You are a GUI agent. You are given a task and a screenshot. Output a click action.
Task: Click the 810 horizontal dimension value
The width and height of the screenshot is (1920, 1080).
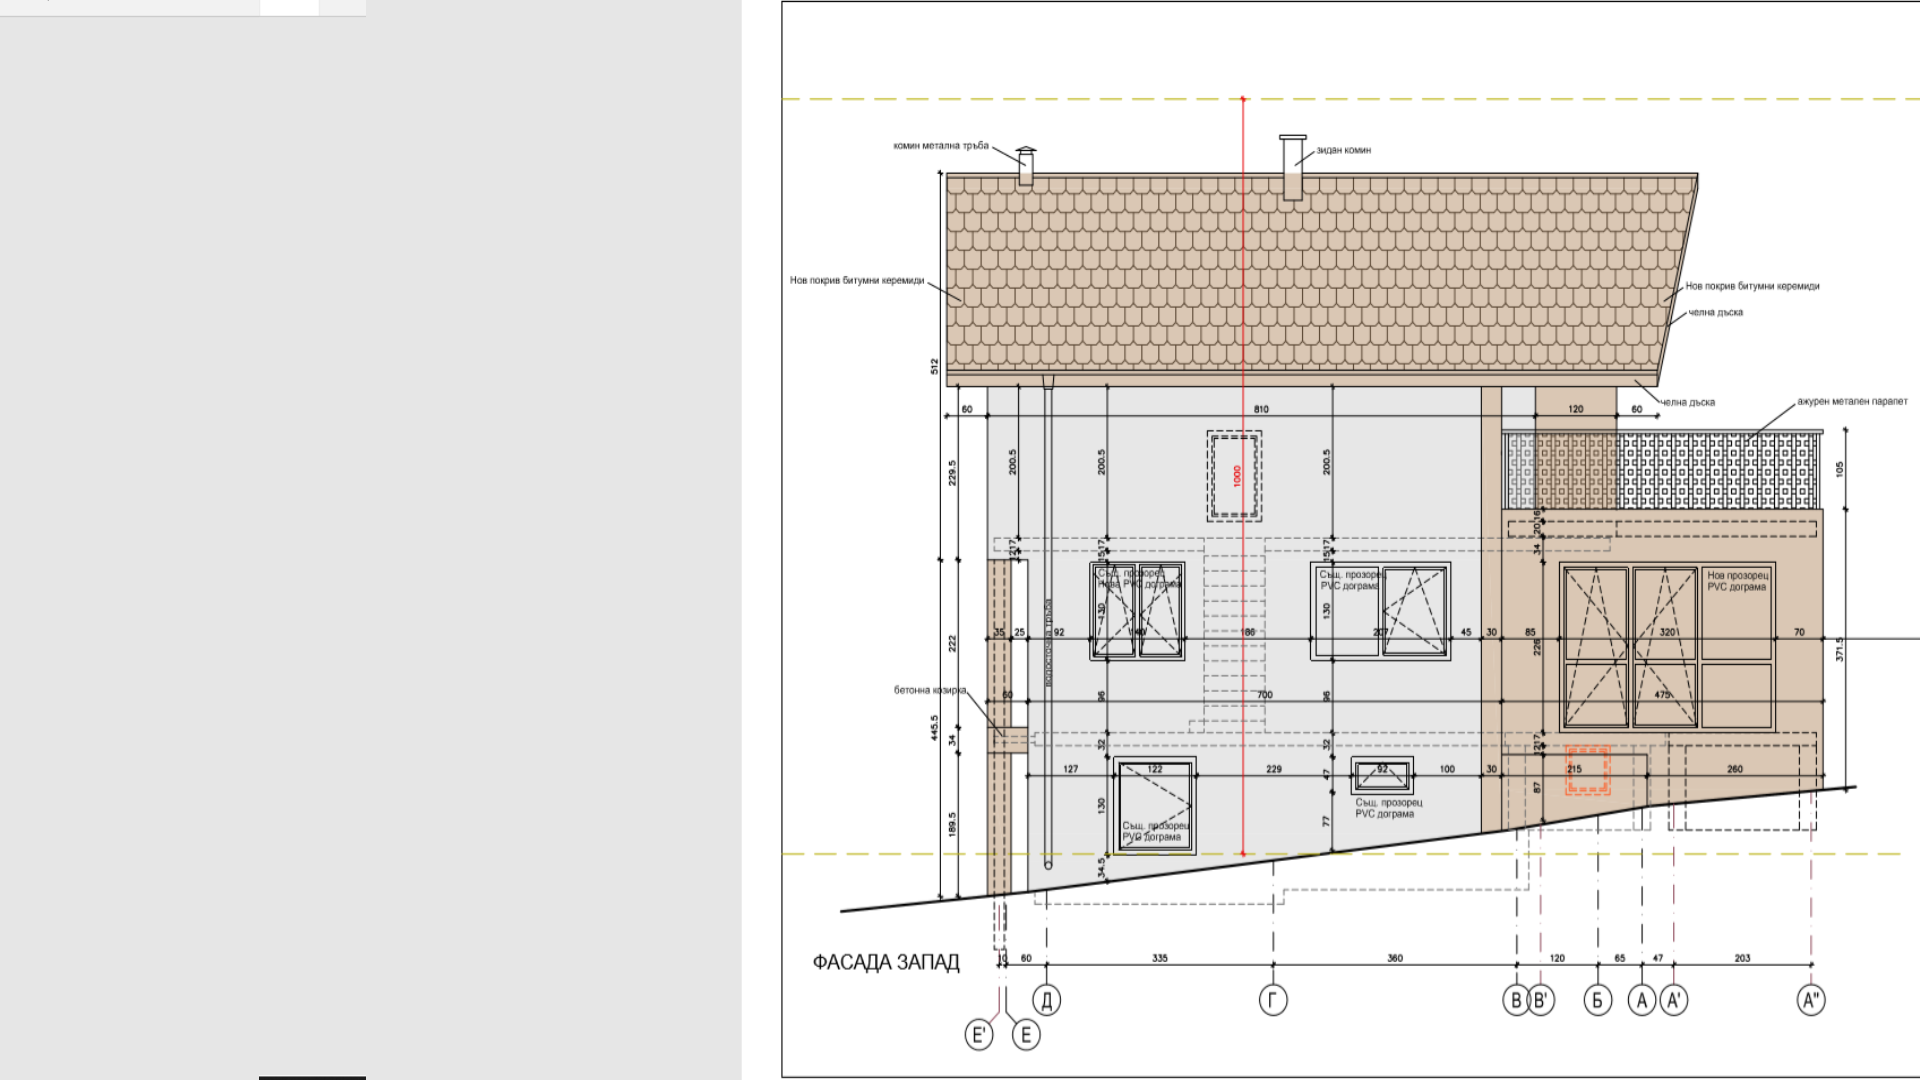[x=1261, y=409]
